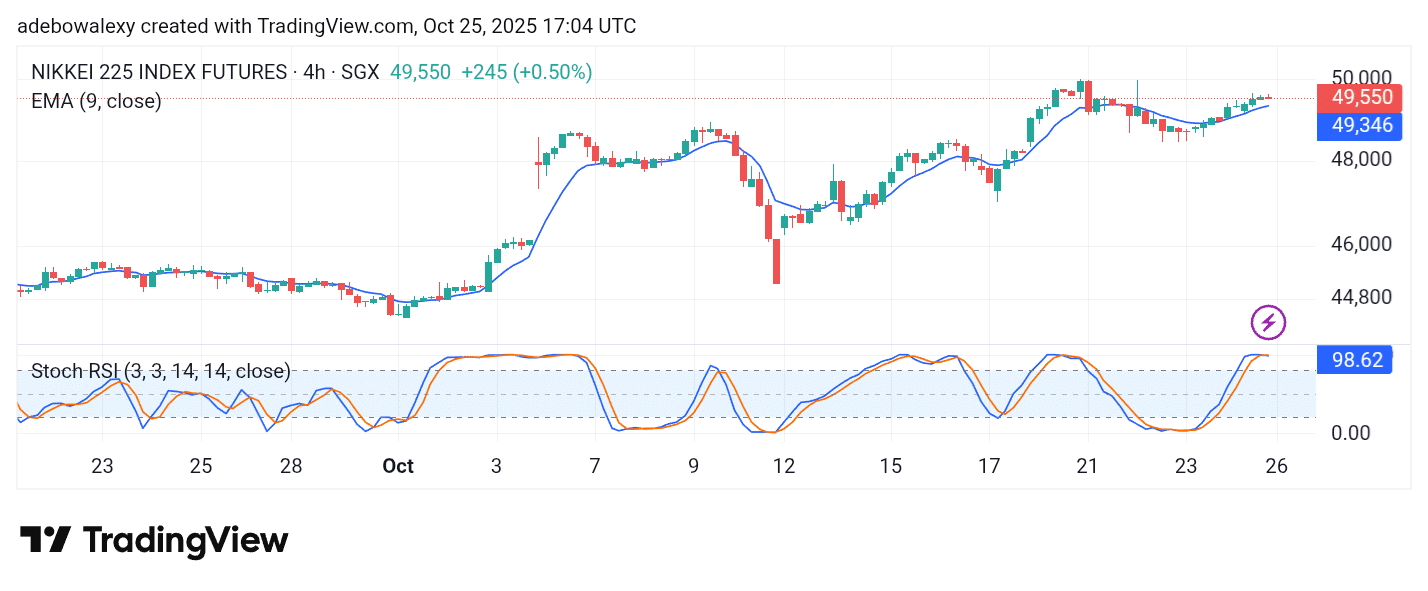Click the Oct label on the time axis
Image resolution: width=1428 pixels, height=591 pixels.
(x=398, y=466)
